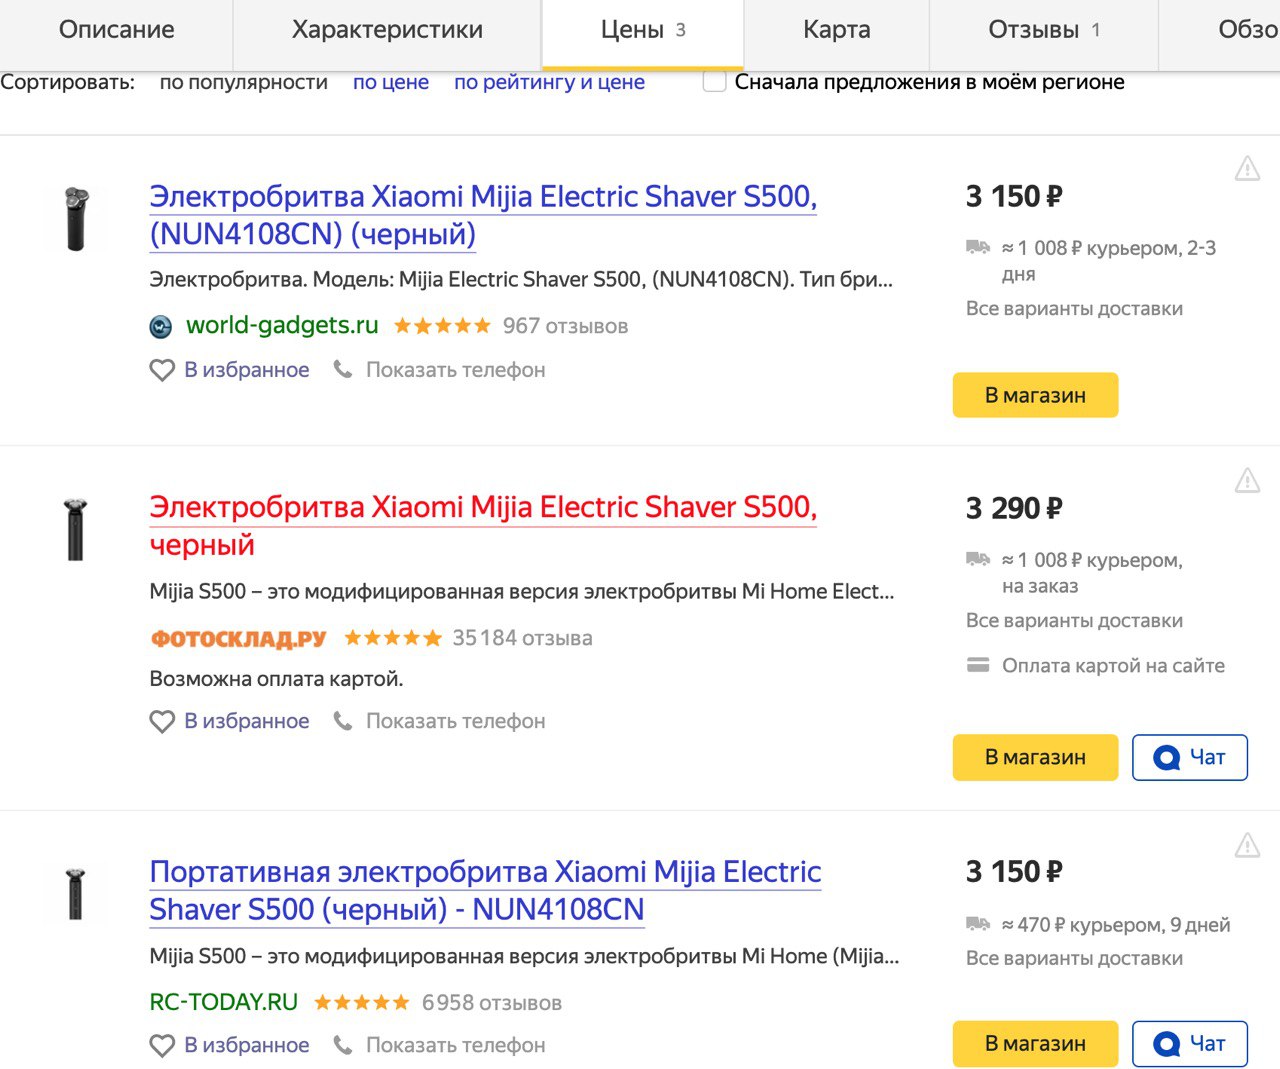
Task: Click the Фотосклад.ру store logo
Action: [238, 638]
